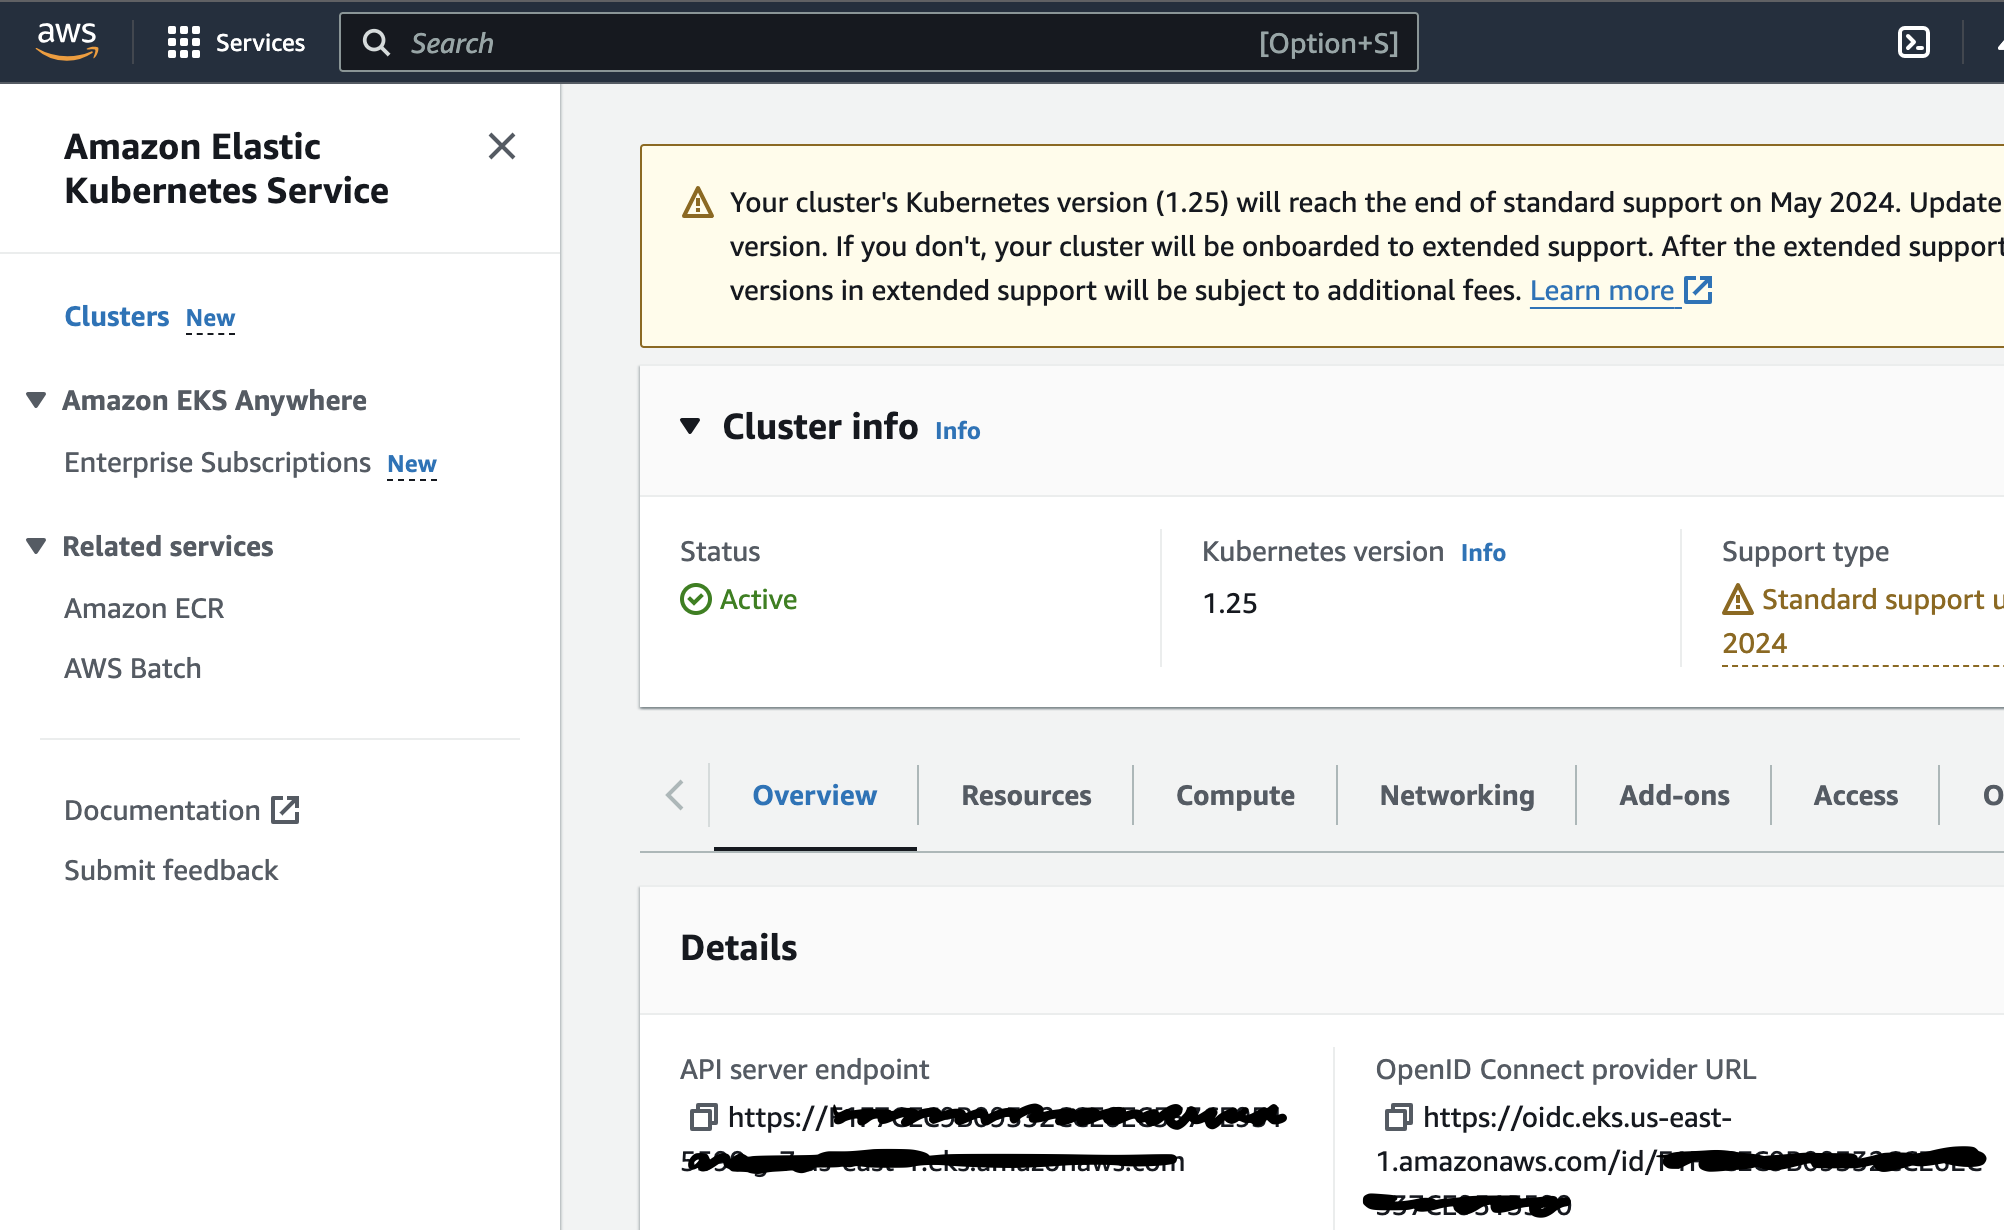Select the Networking tab

pos(1457,795)
